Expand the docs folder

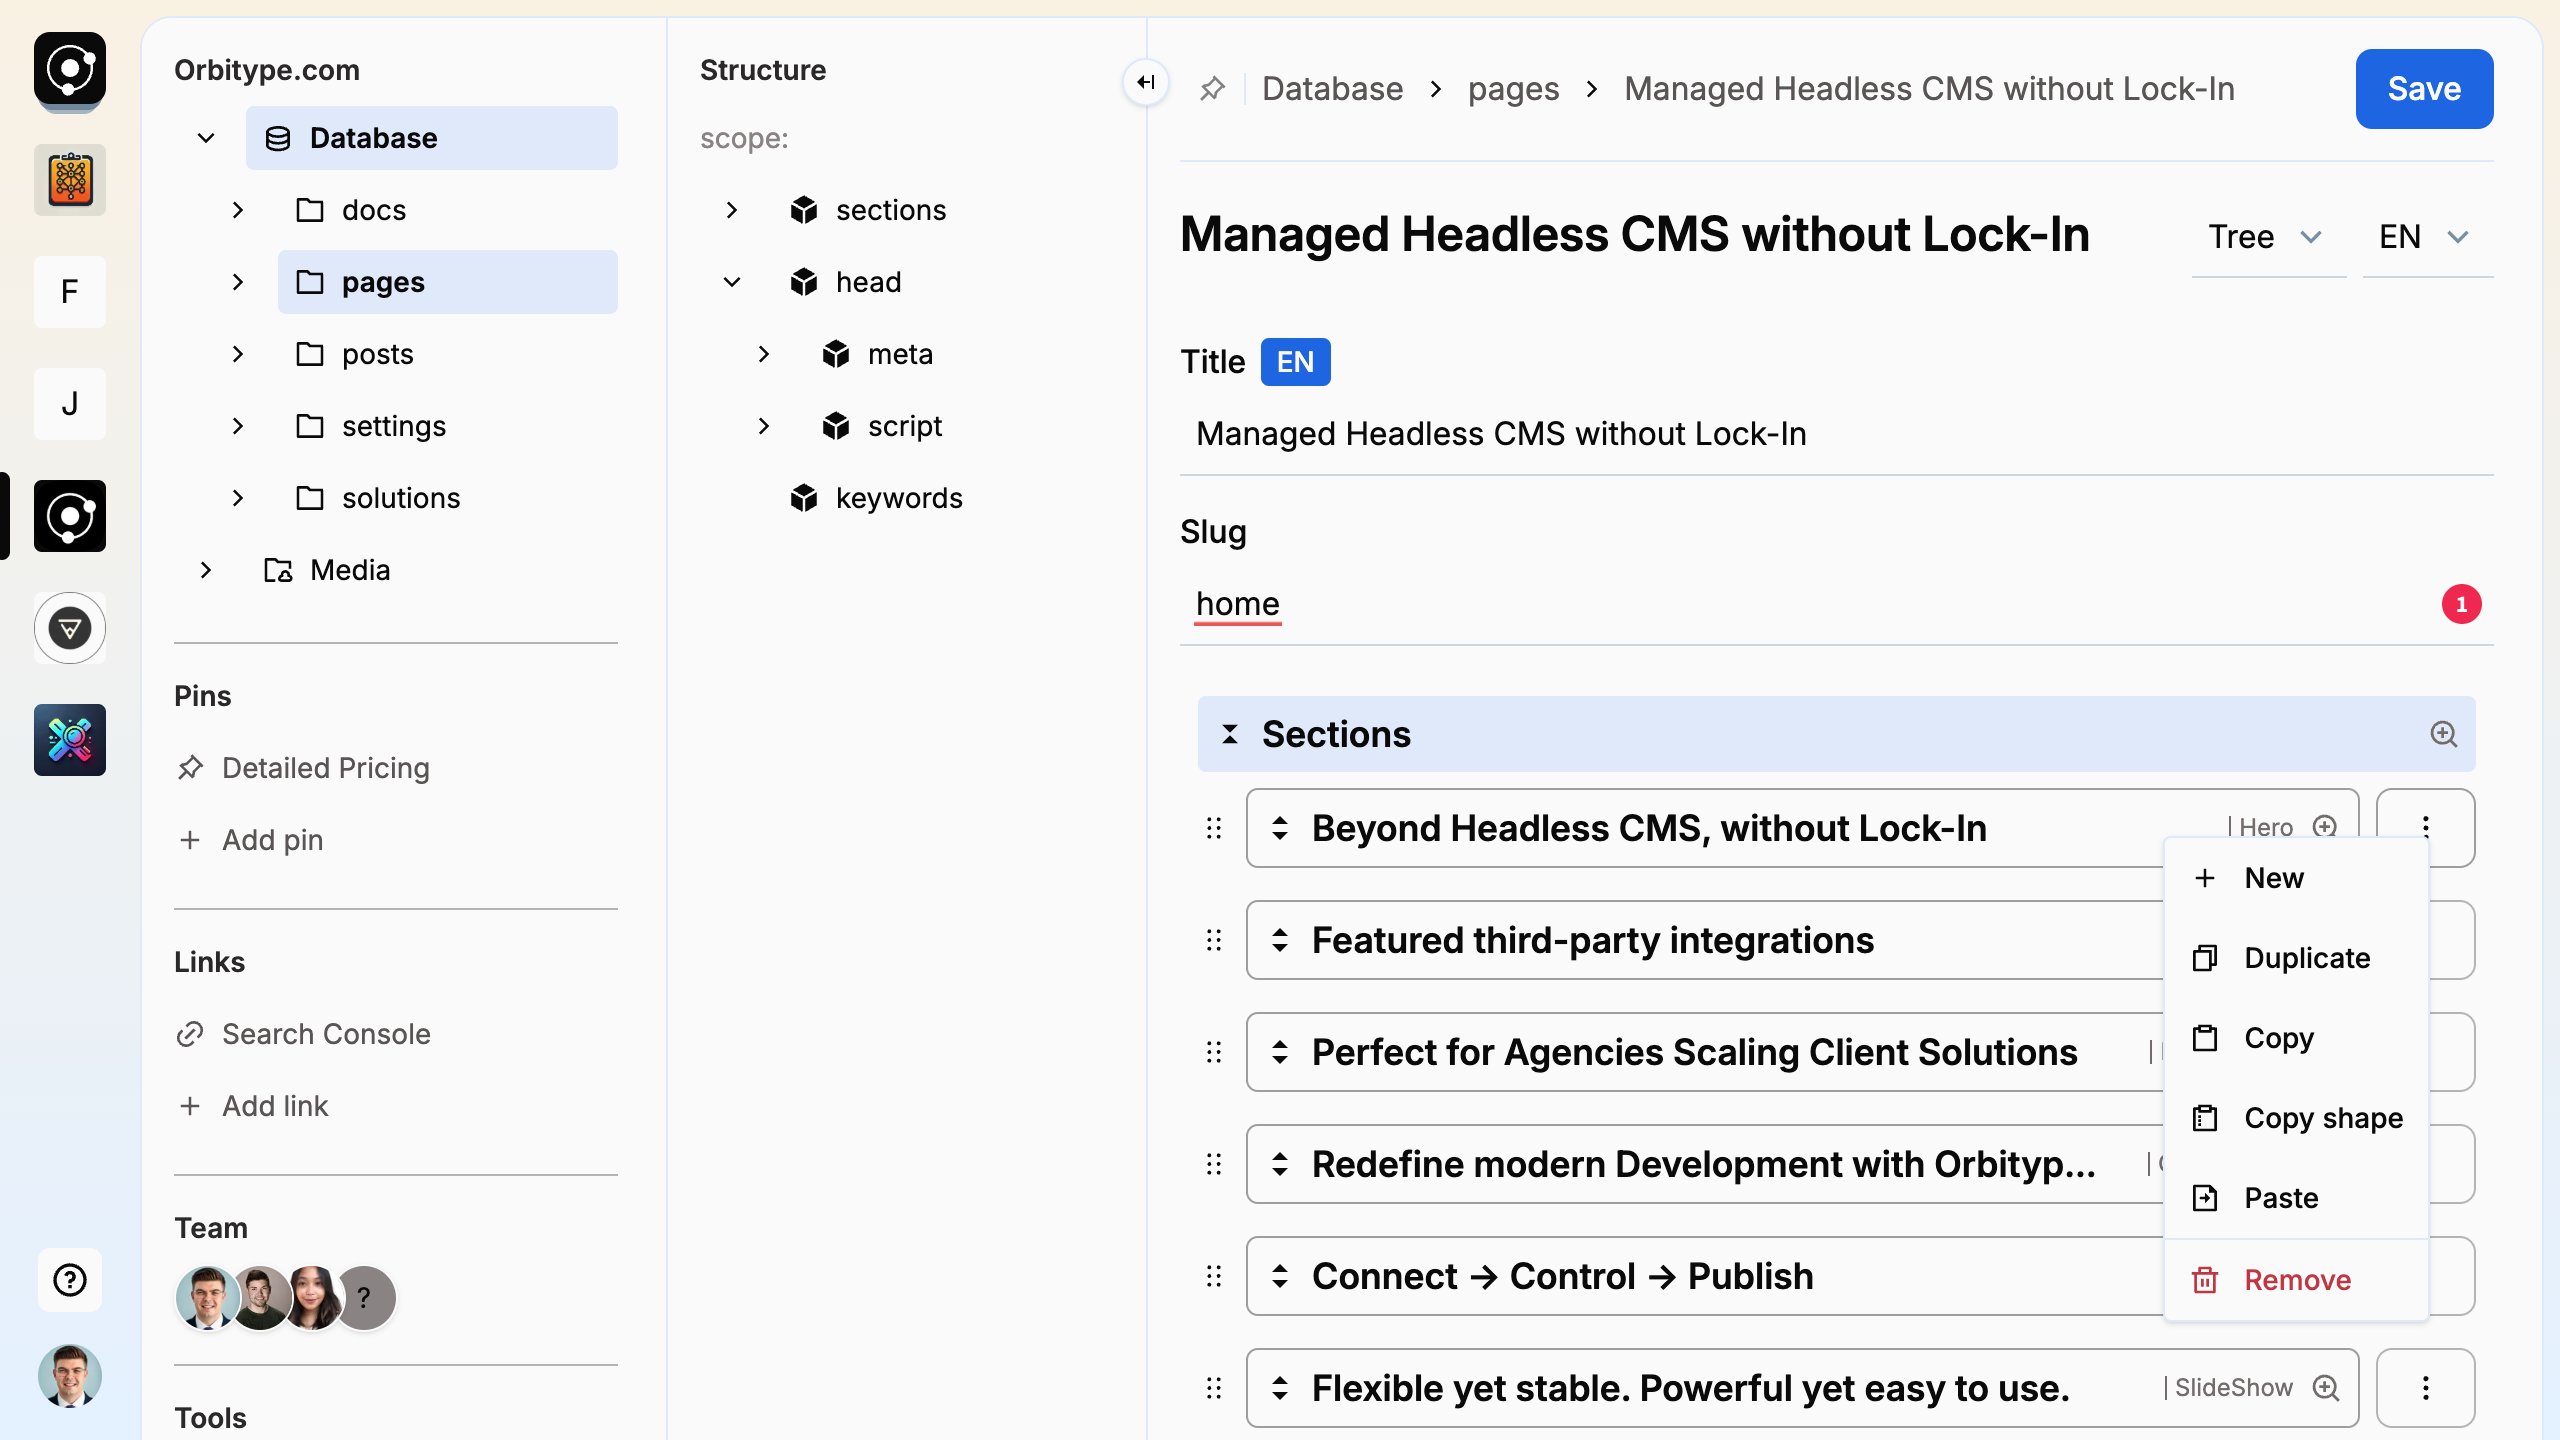[x=238, y=210]
